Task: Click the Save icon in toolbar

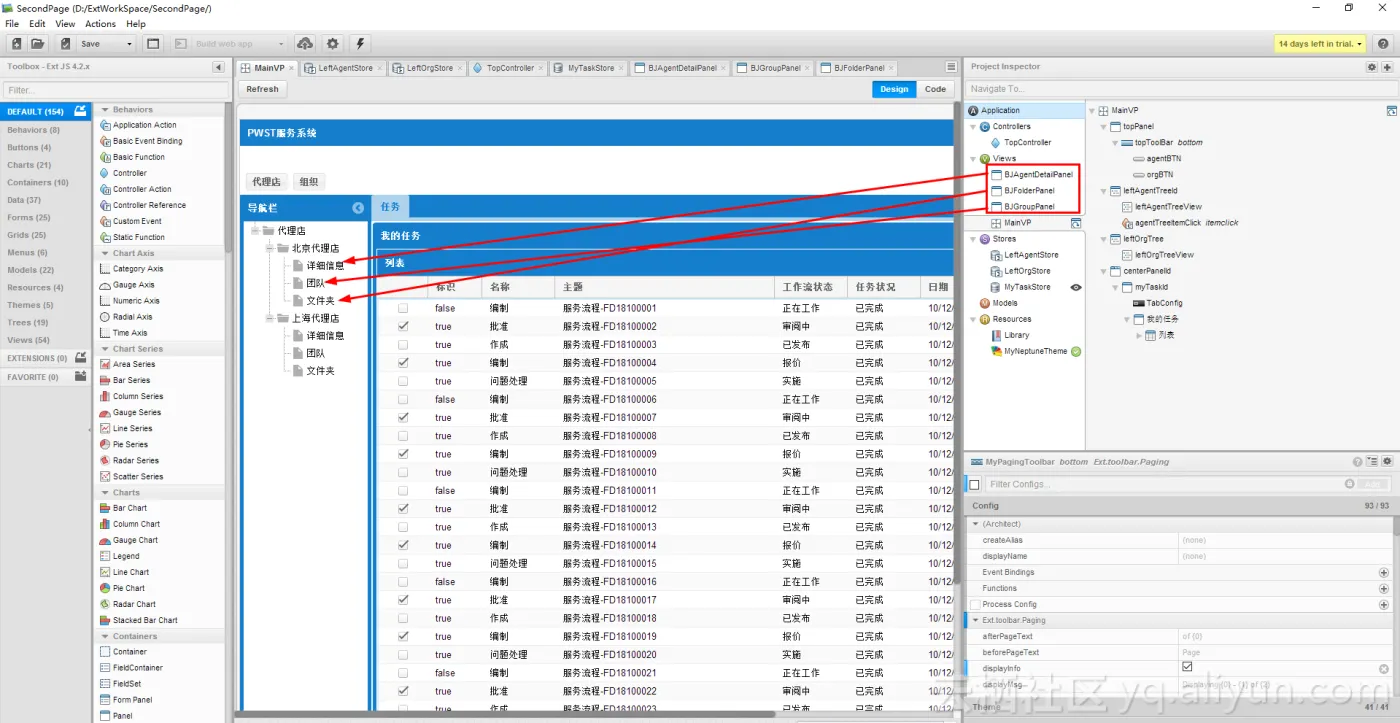Action: pyautogui.click(x=66, y=44)
